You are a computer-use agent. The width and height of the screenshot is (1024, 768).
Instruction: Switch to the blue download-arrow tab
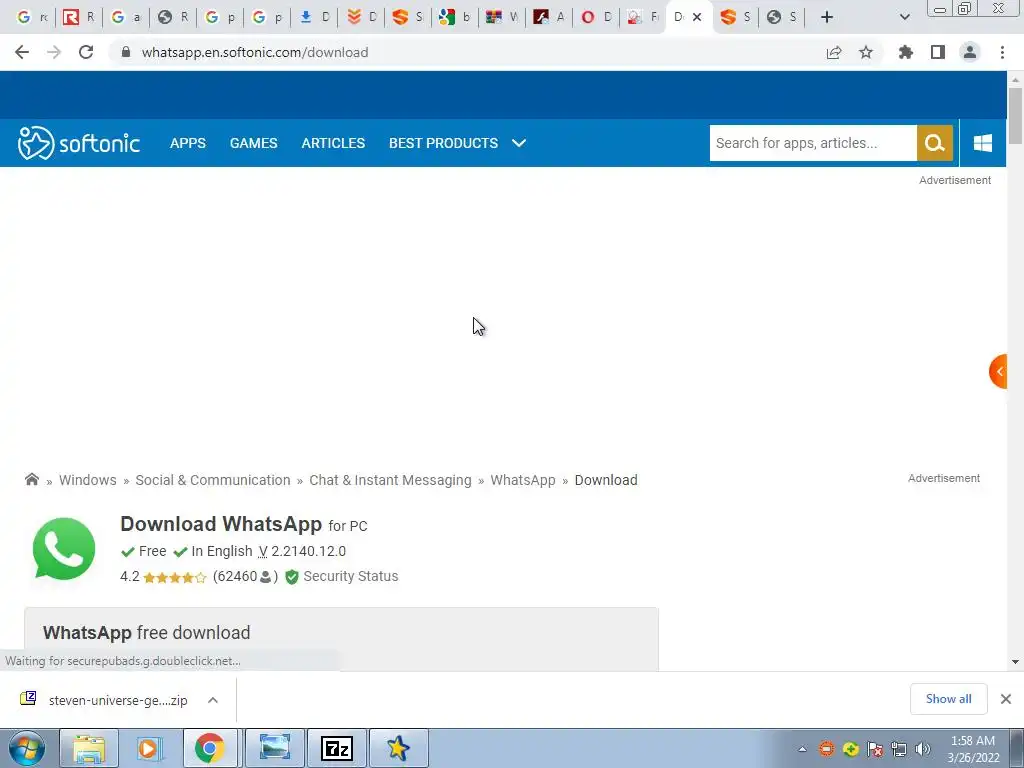tap(313, 17)
